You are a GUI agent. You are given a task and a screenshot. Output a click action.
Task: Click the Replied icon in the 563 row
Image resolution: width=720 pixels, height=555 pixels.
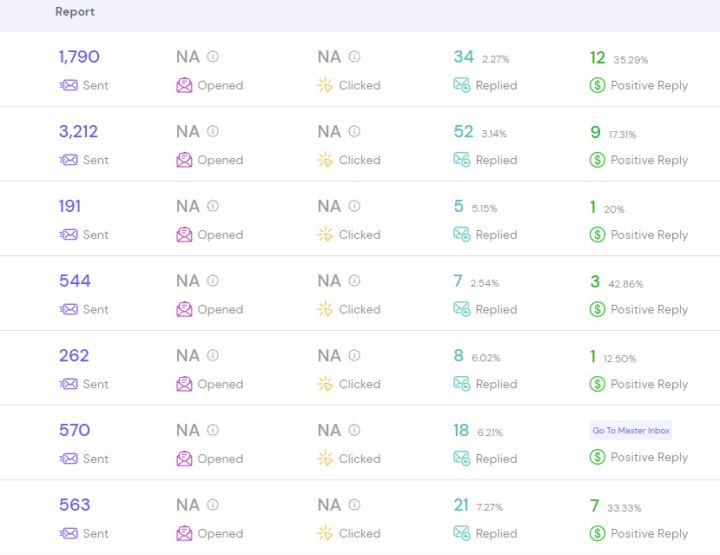point(462,534)
